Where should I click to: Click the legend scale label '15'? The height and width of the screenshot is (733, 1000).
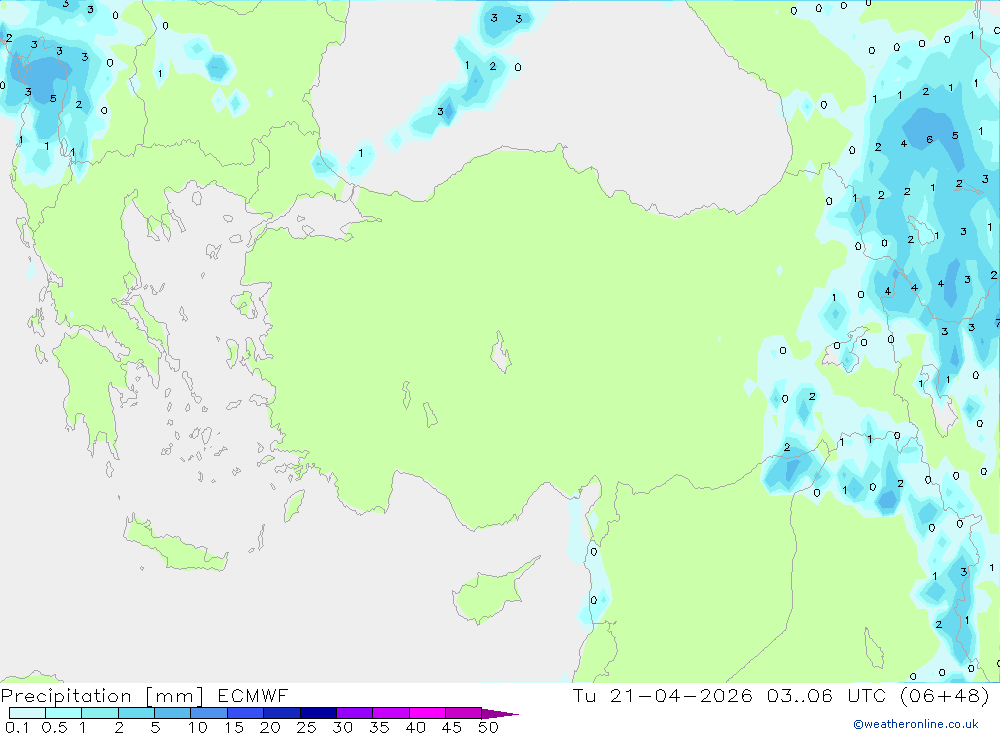click(x=234, y=727)
